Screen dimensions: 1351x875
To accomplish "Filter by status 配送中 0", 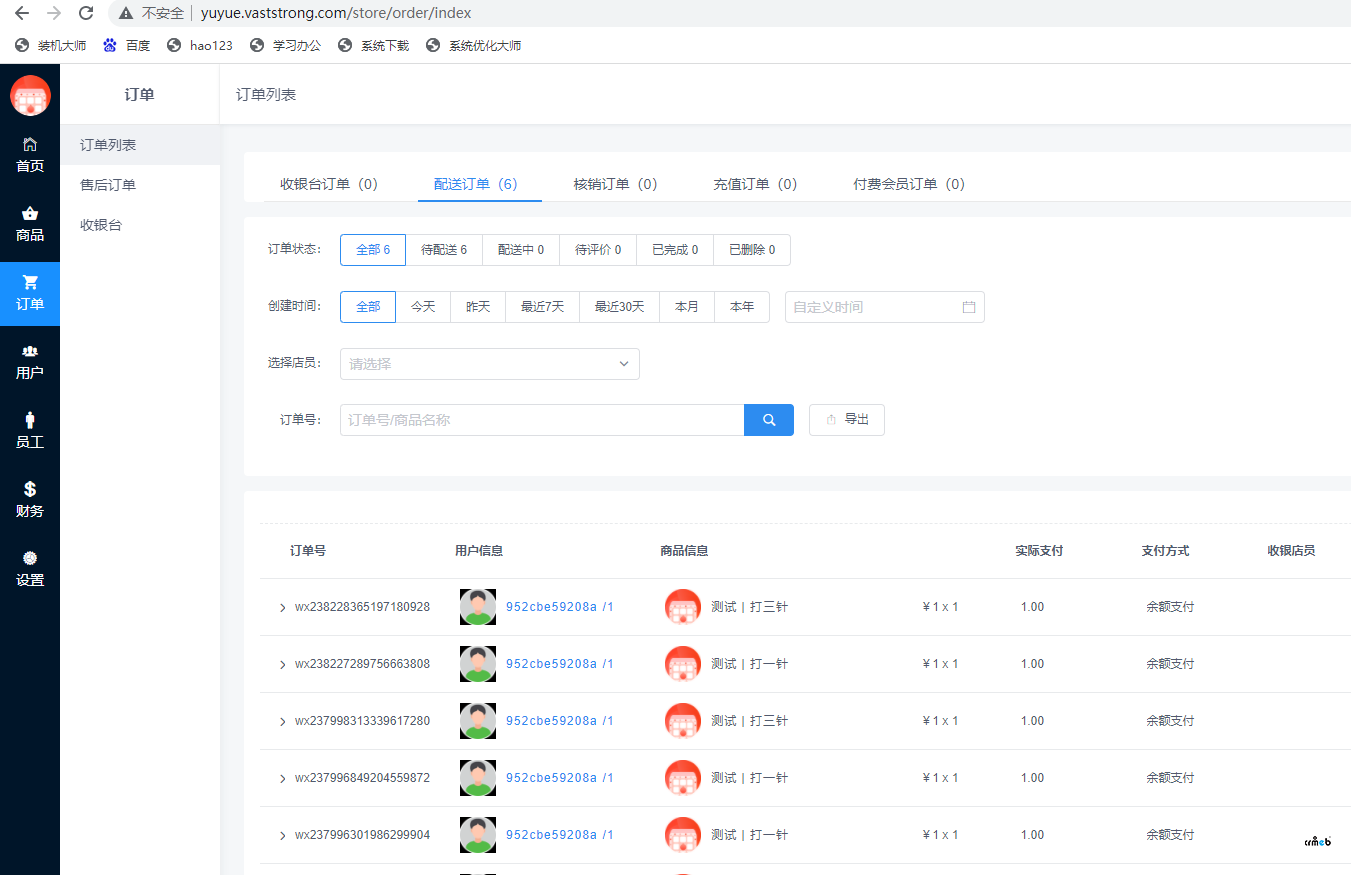I will [521, 250].
